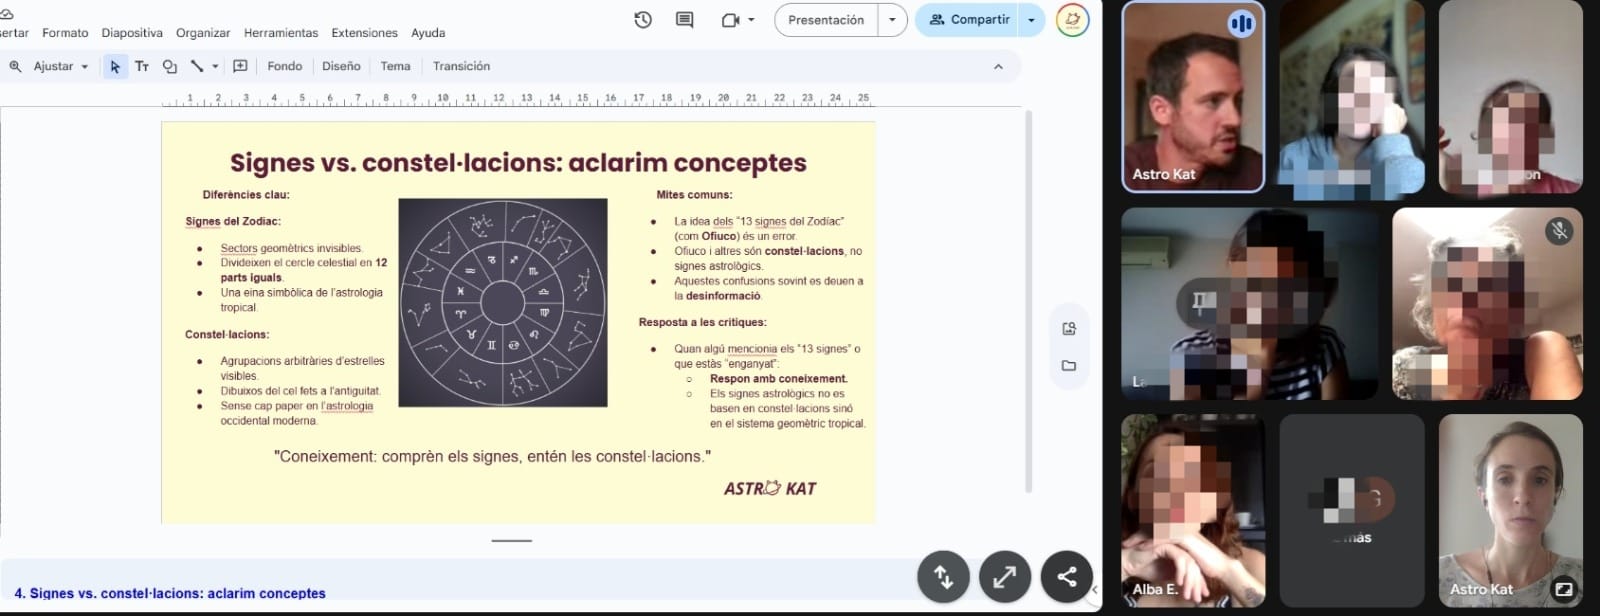Click the swap up-down arrows button

[x=943, y=576]
